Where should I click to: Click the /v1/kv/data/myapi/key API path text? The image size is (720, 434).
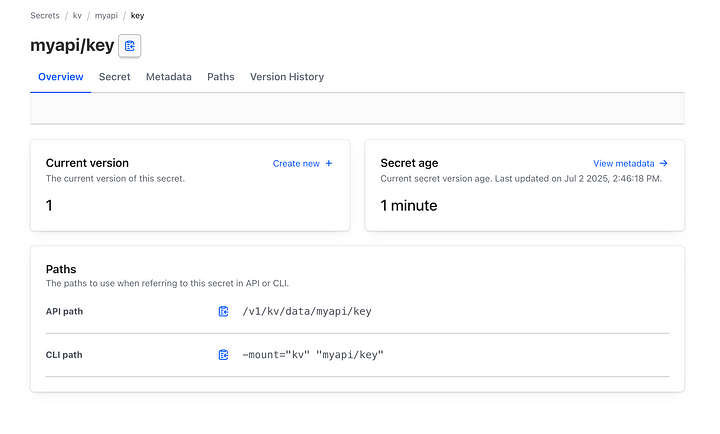[307, 311]
